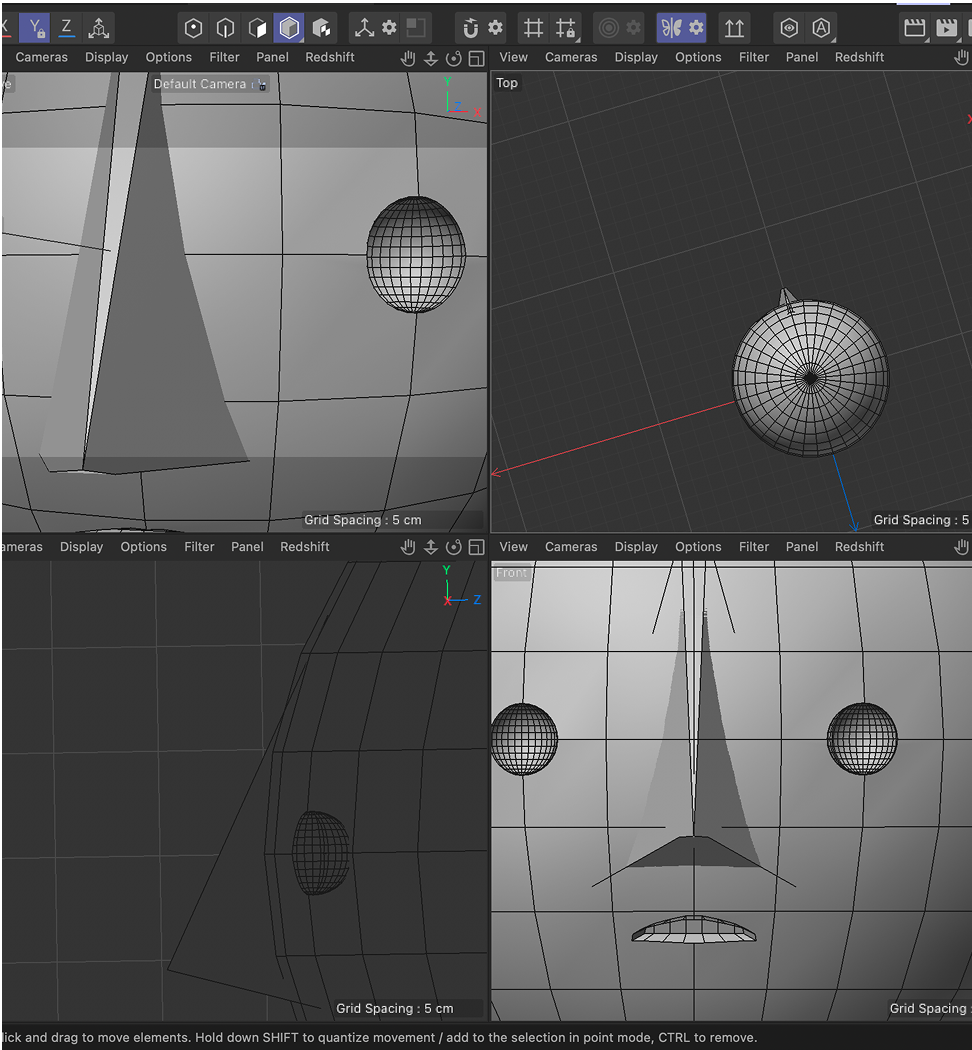Screen dimensions: 972x1050
Task: Click Redshift in the Front viewport menu bar
Action: pyautogui.click(x=859, y=546)
